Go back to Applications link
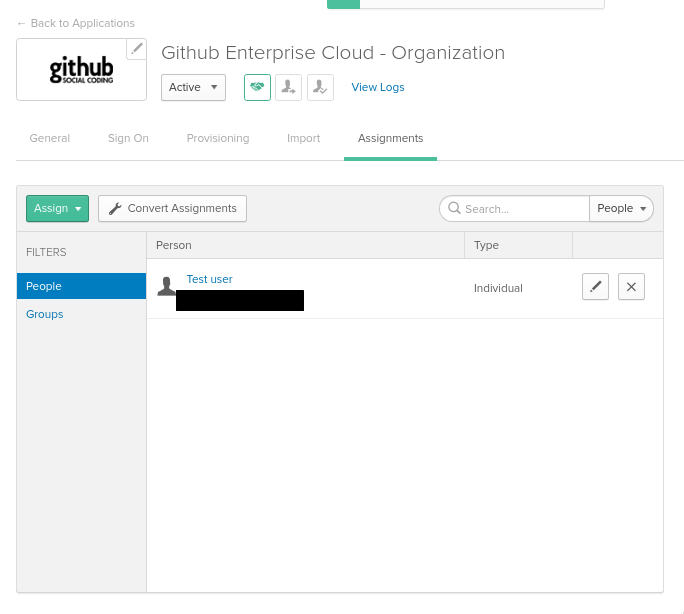 76,23
